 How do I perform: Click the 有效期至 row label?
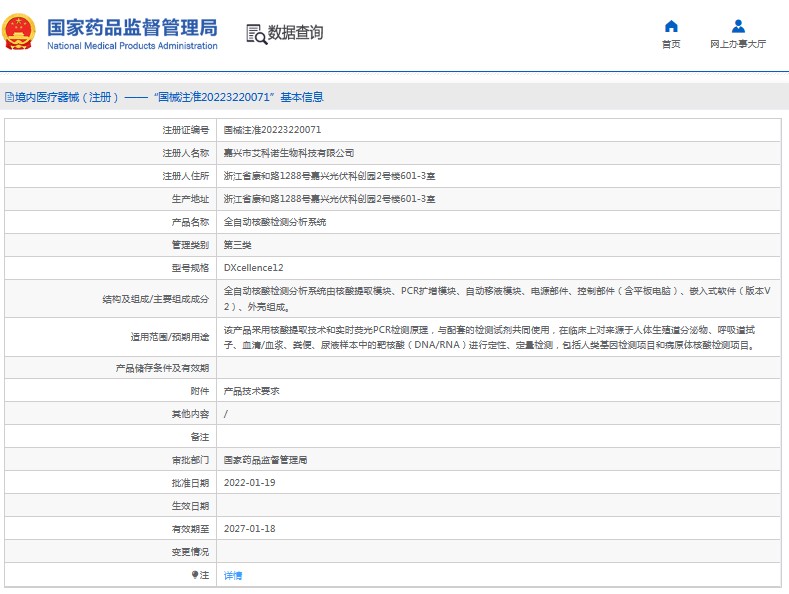point(190,529)
